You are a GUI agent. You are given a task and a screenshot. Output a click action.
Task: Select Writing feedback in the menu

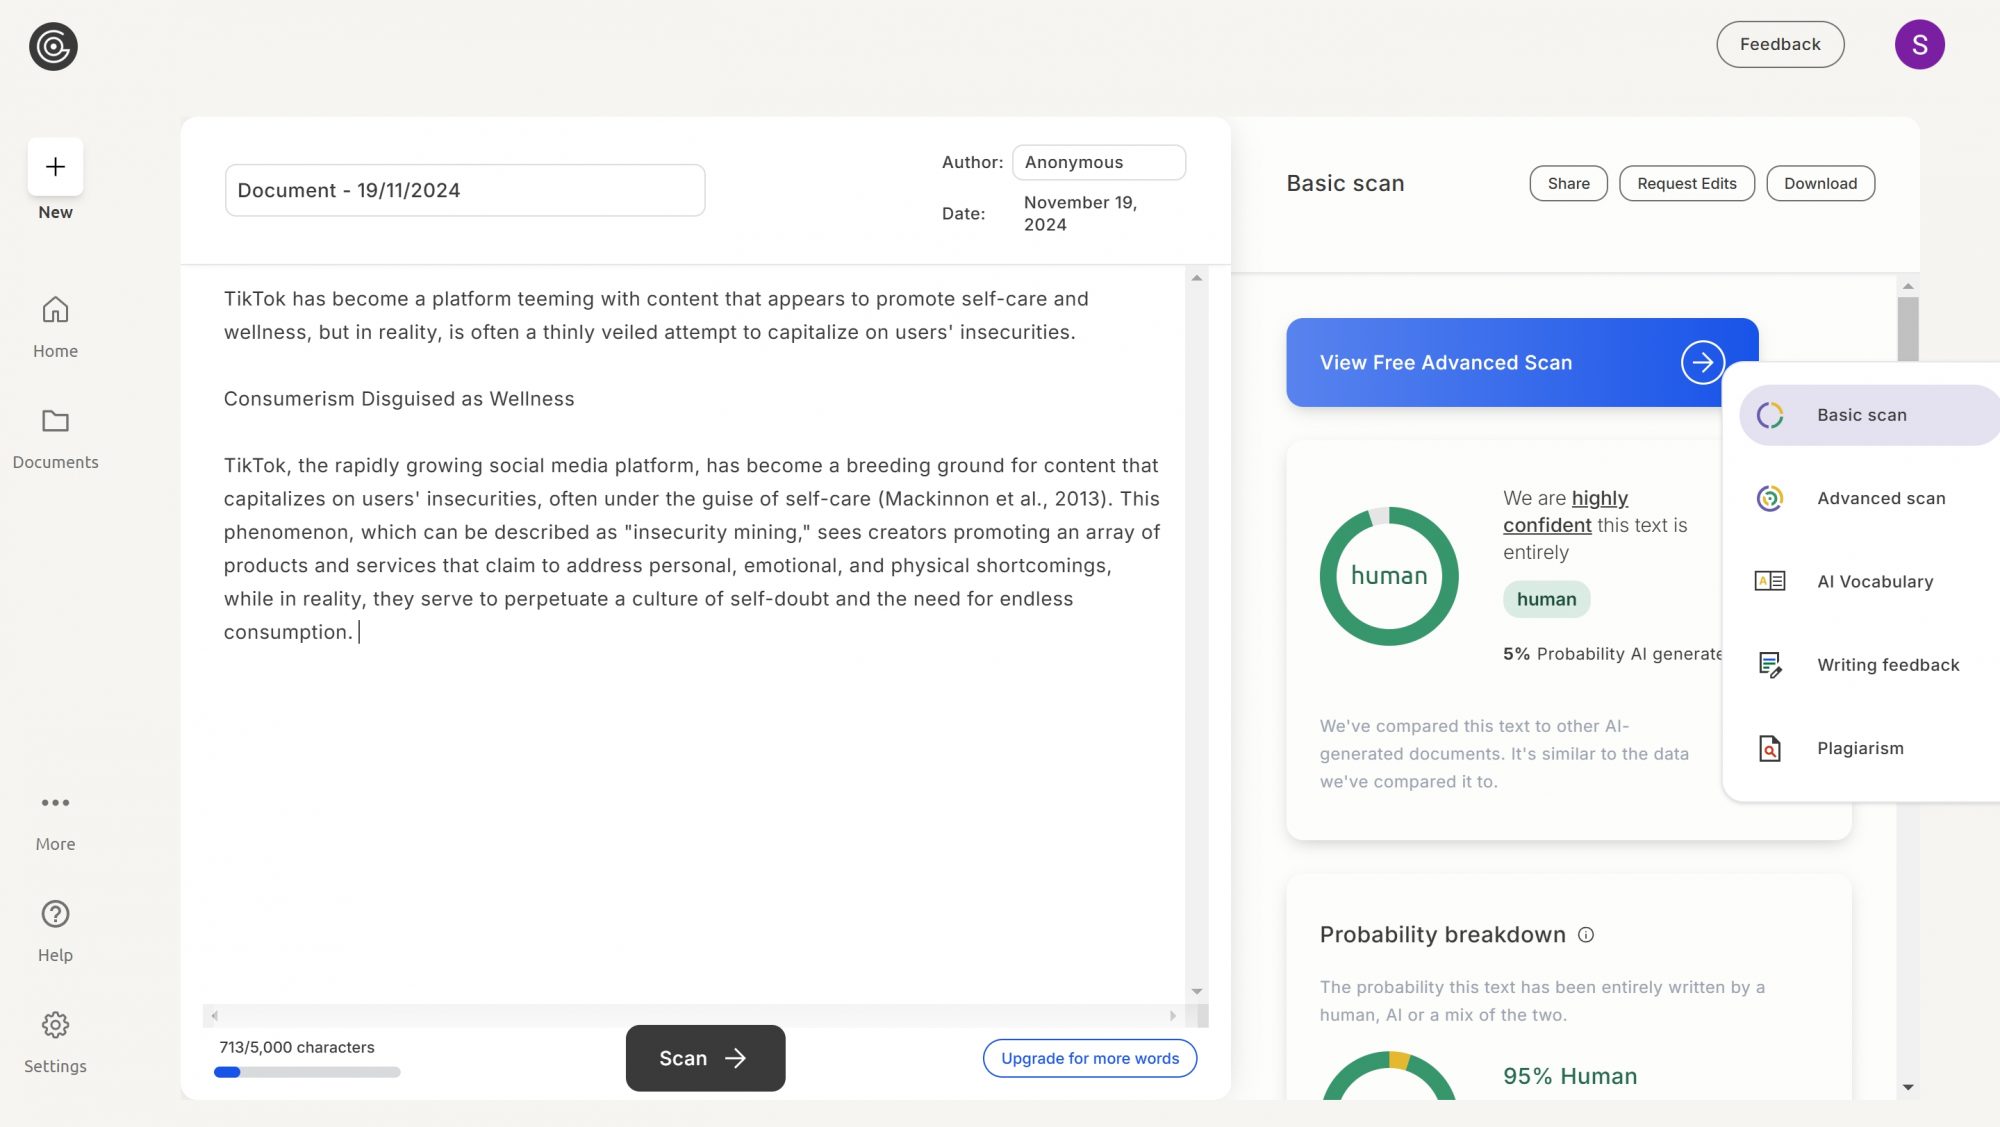1870,665
